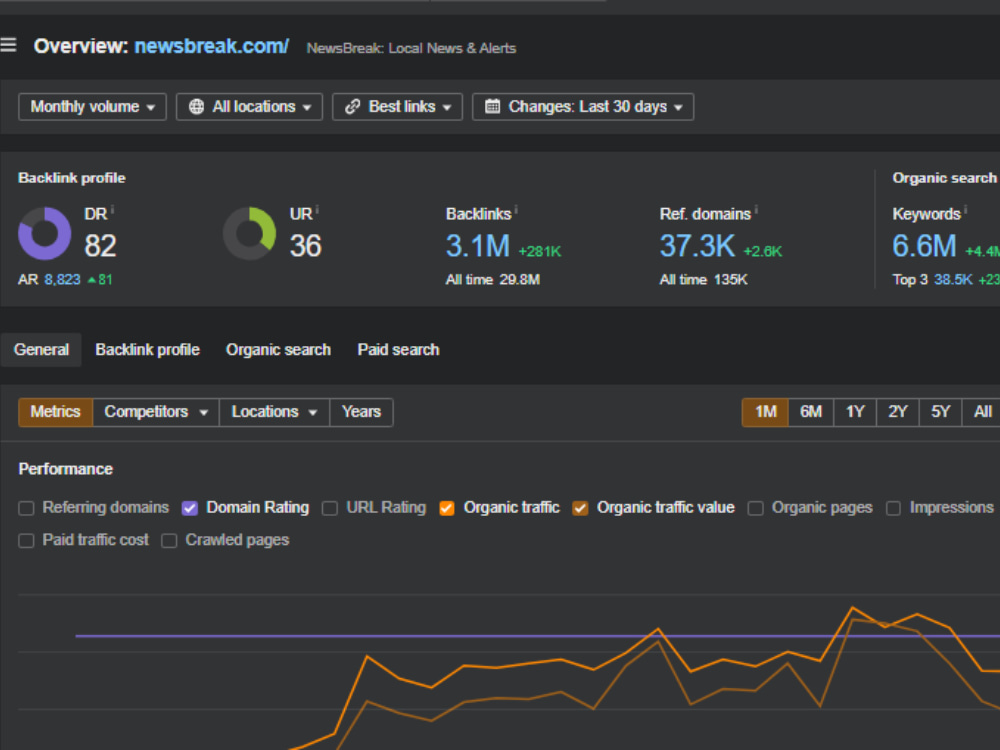Open the Changes: Last 30 days dropdown

(x=583, y=107)
